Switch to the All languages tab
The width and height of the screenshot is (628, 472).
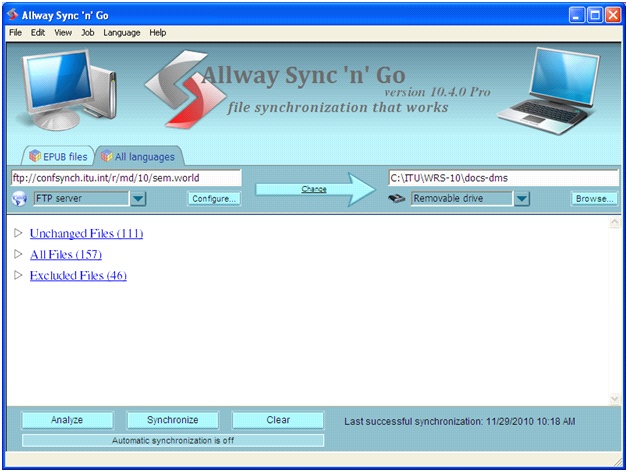pyautogui.click(x=139, y=156)
